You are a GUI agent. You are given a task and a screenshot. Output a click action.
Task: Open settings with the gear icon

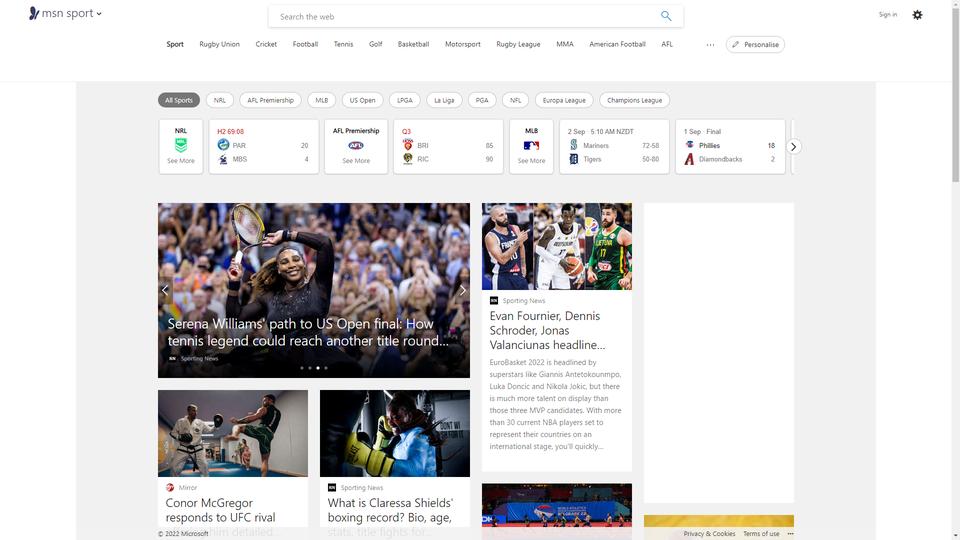click(917, 15)
